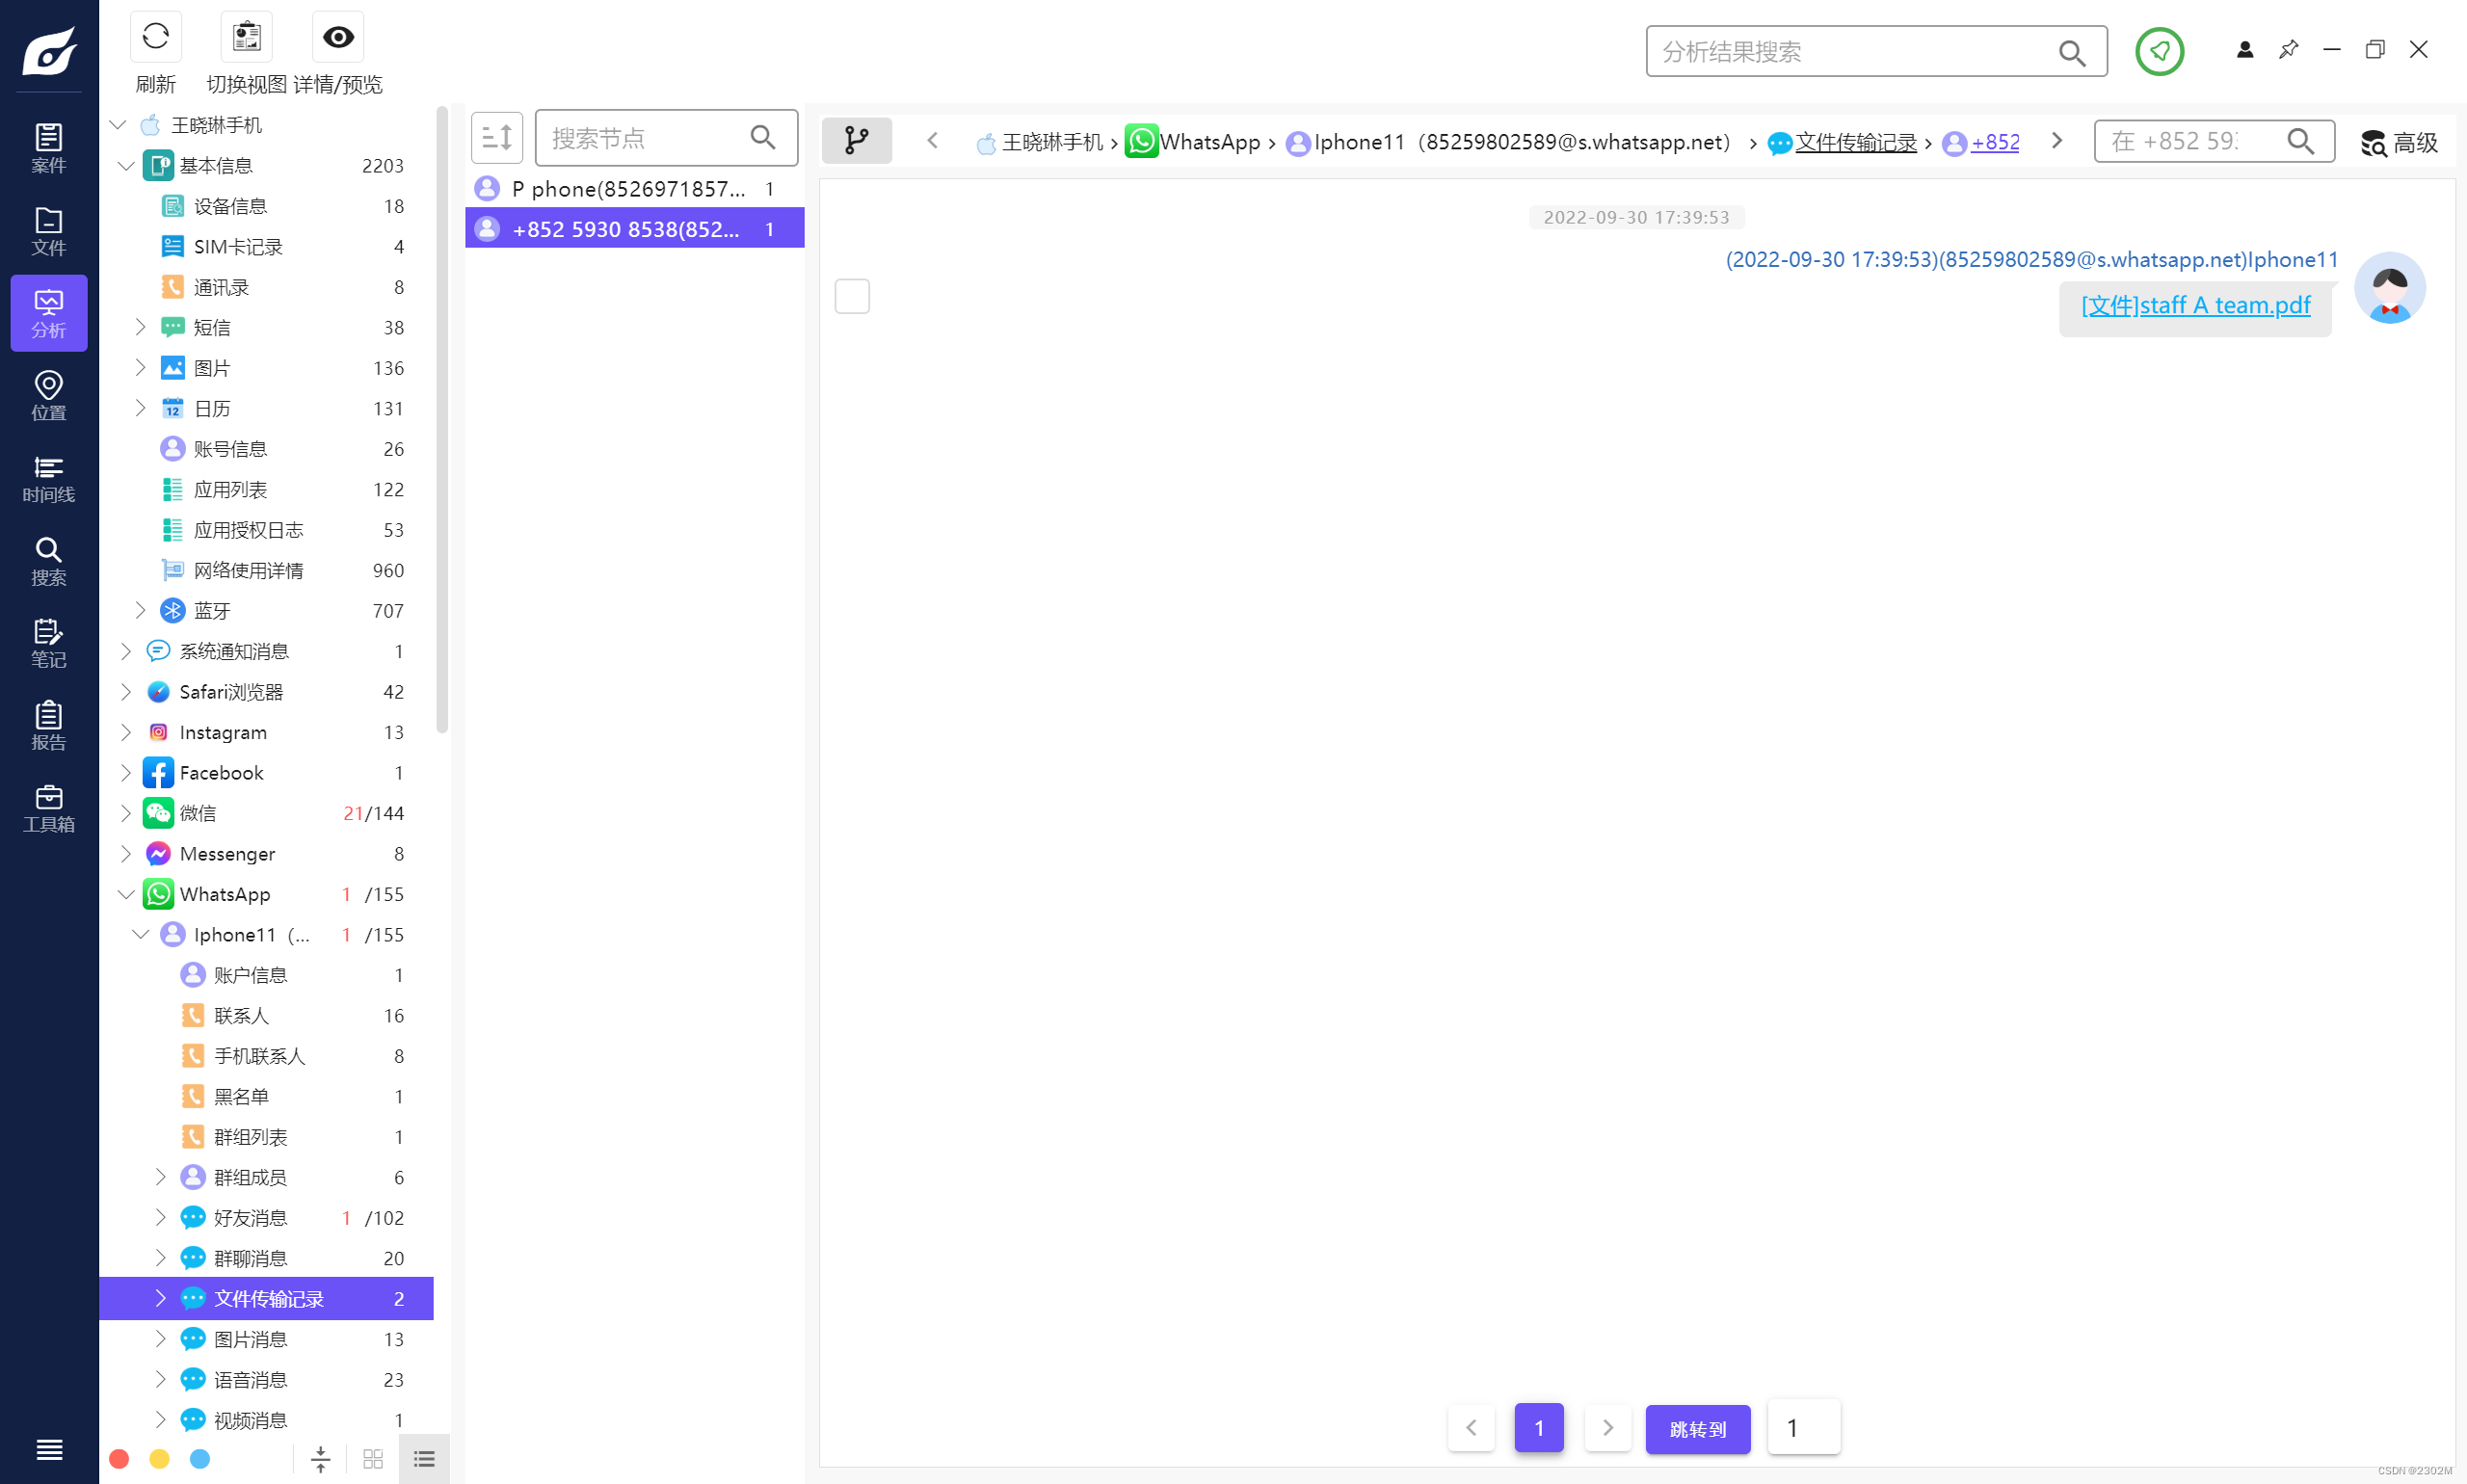Open the 位置 location sidebar icon
Image resolution: width=2467 pixels, height=1484 pixels.
pos(48,395)
